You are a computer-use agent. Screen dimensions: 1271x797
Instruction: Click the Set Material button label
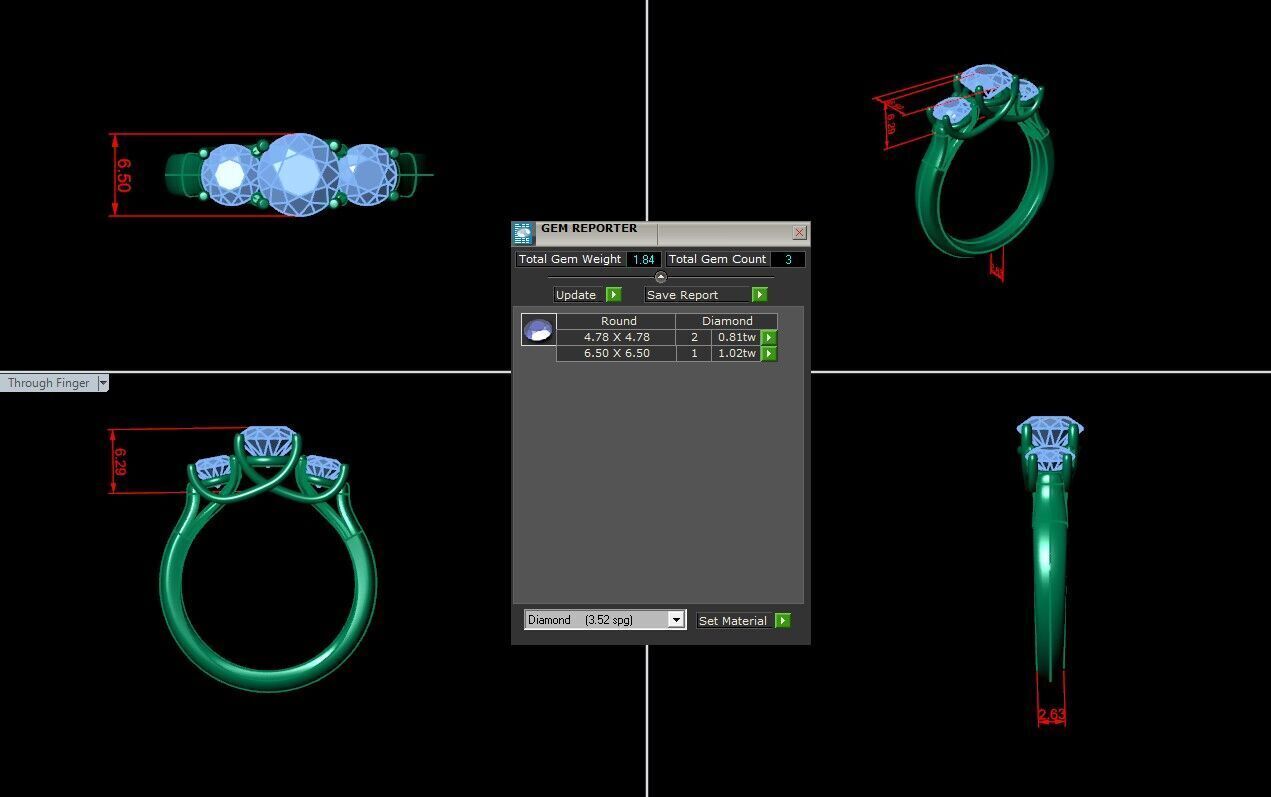tap(733, 621)
